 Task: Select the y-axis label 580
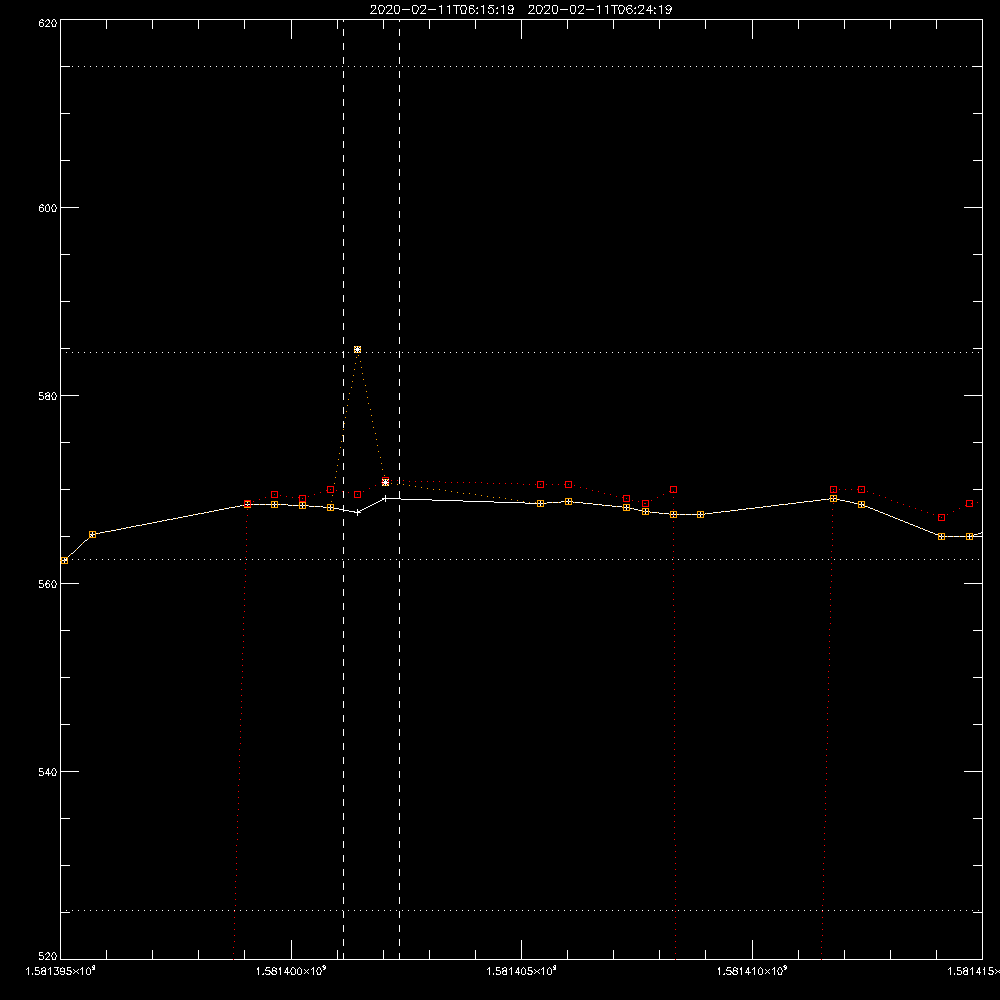point(48,396)
